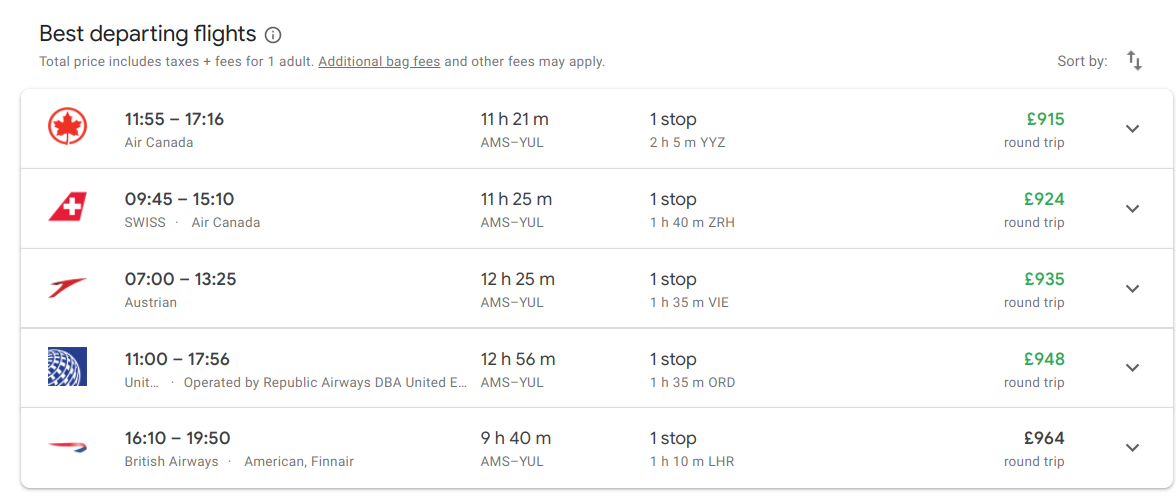Click the Air Canada maple leaf logo
The image size is (1176, 502).
pyautogui.click(x=68, y=127)
